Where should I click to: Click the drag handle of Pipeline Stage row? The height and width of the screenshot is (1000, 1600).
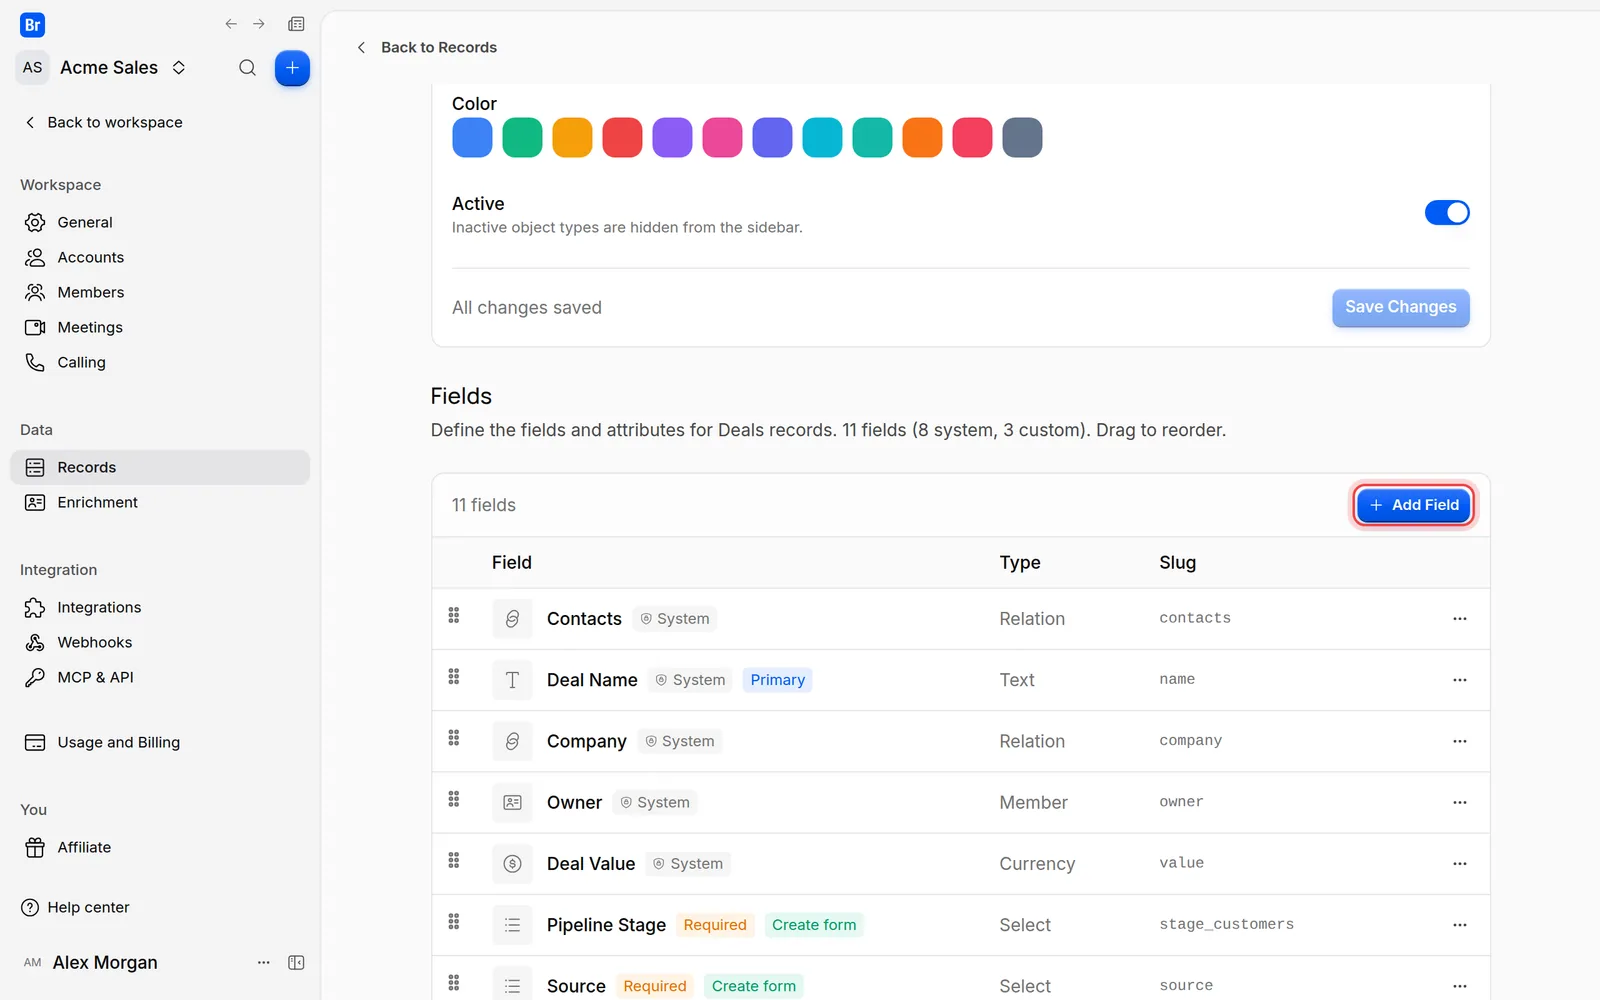pyautogui.click(x=454, y=922)
